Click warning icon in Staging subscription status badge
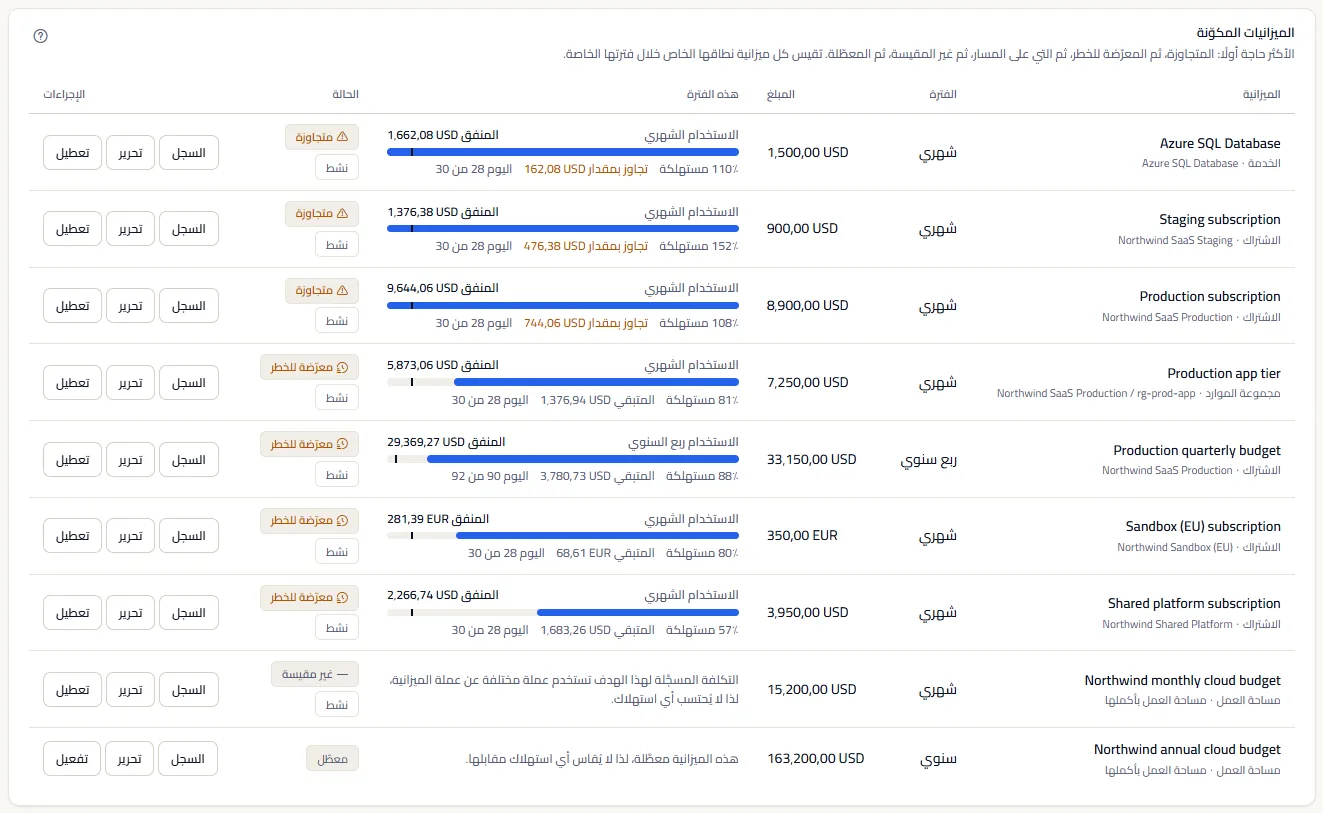The width and height of the screenshot is (1323, 813). coord(342,213)
